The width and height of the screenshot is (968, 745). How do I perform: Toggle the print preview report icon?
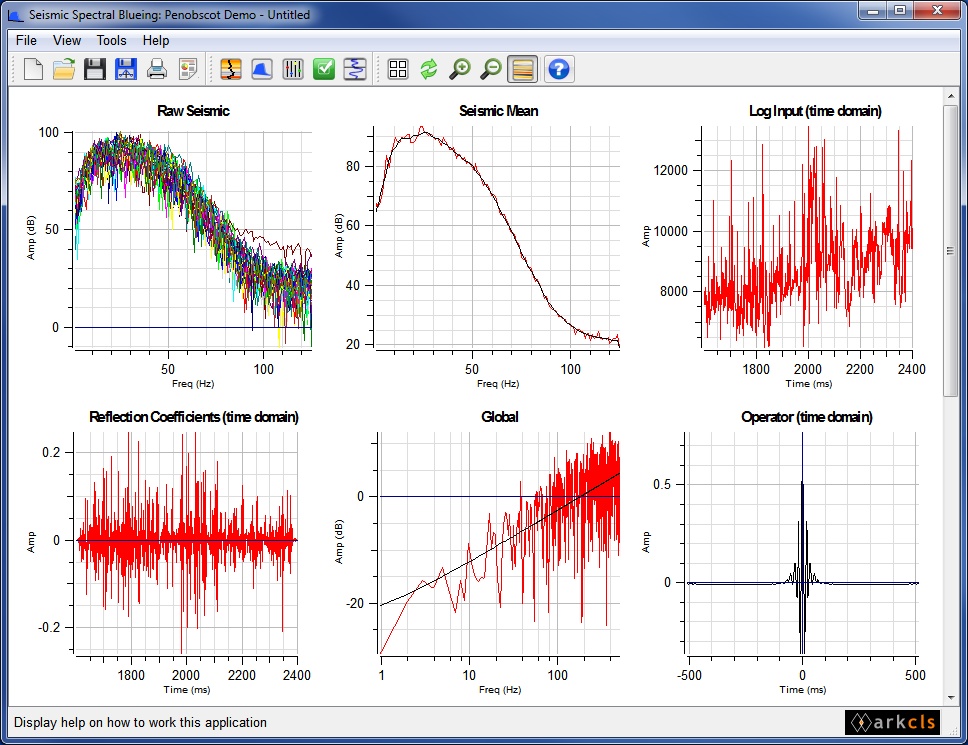189,69
